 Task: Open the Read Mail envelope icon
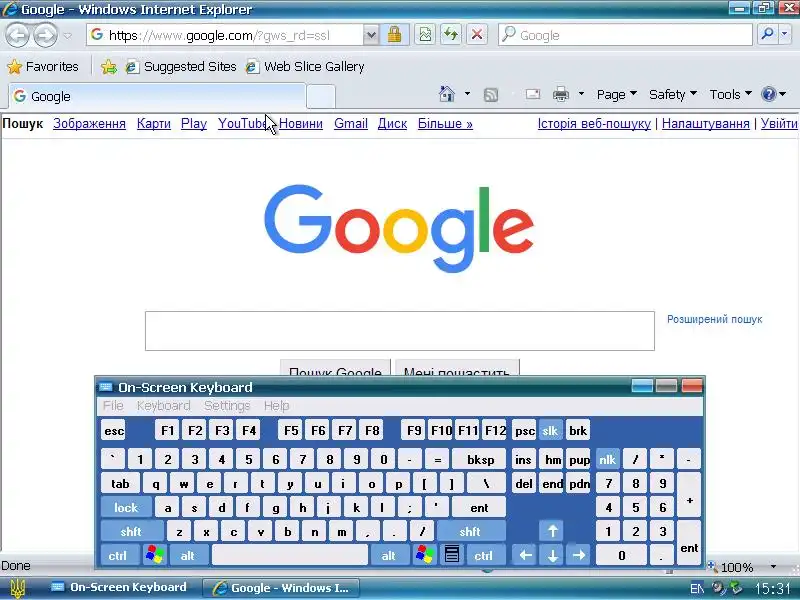pyautogui.click(x=533, y=94)
